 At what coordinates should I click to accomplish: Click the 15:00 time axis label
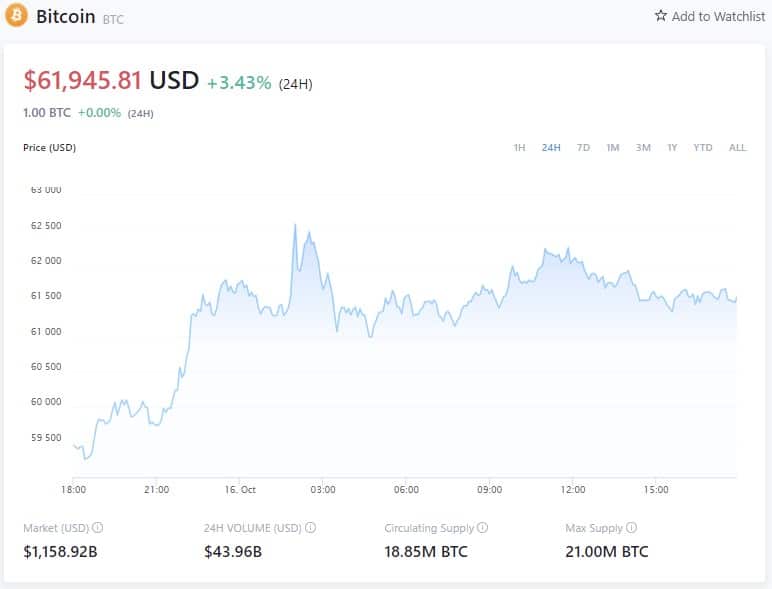[x=656, y=490]
